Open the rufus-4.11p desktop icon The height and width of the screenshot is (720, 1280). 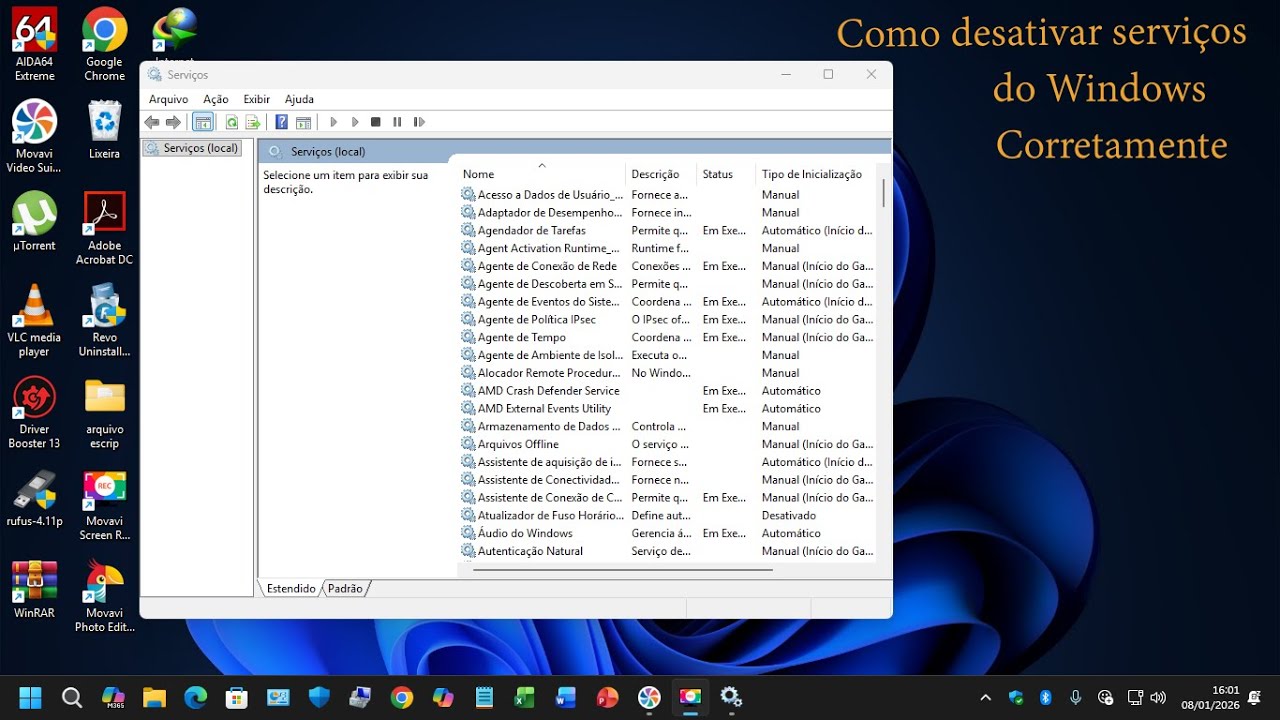35,498
